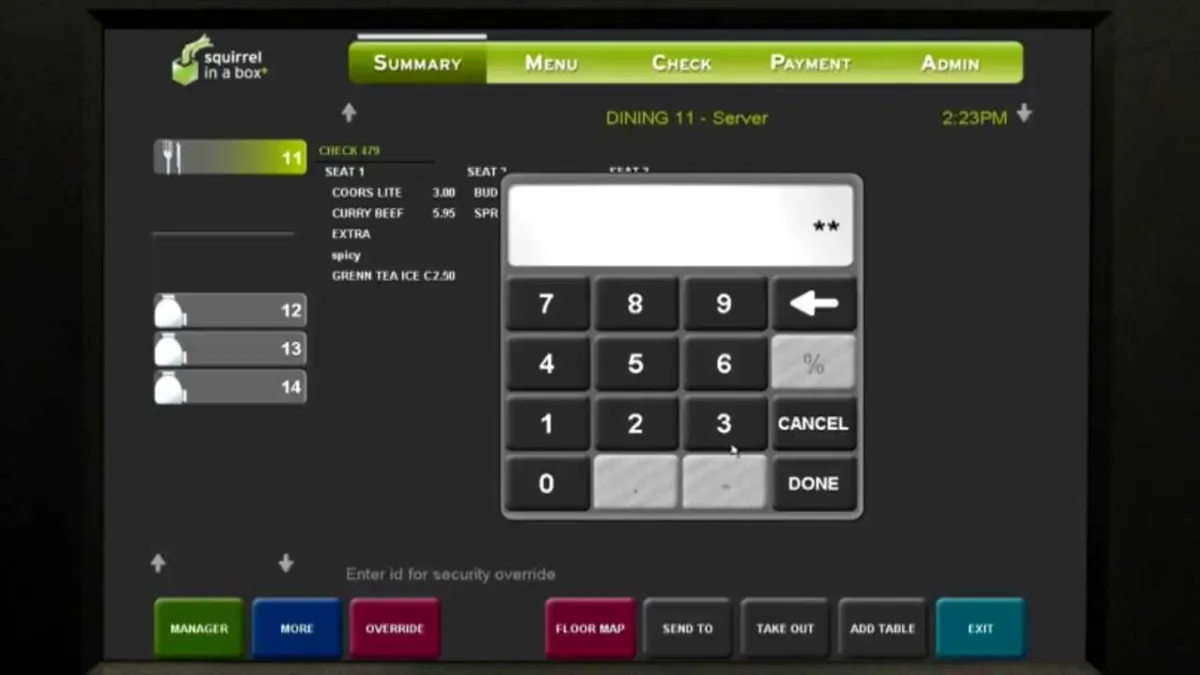
Task: Select the Coors Lite item
Action: click(x=393, y=193)
